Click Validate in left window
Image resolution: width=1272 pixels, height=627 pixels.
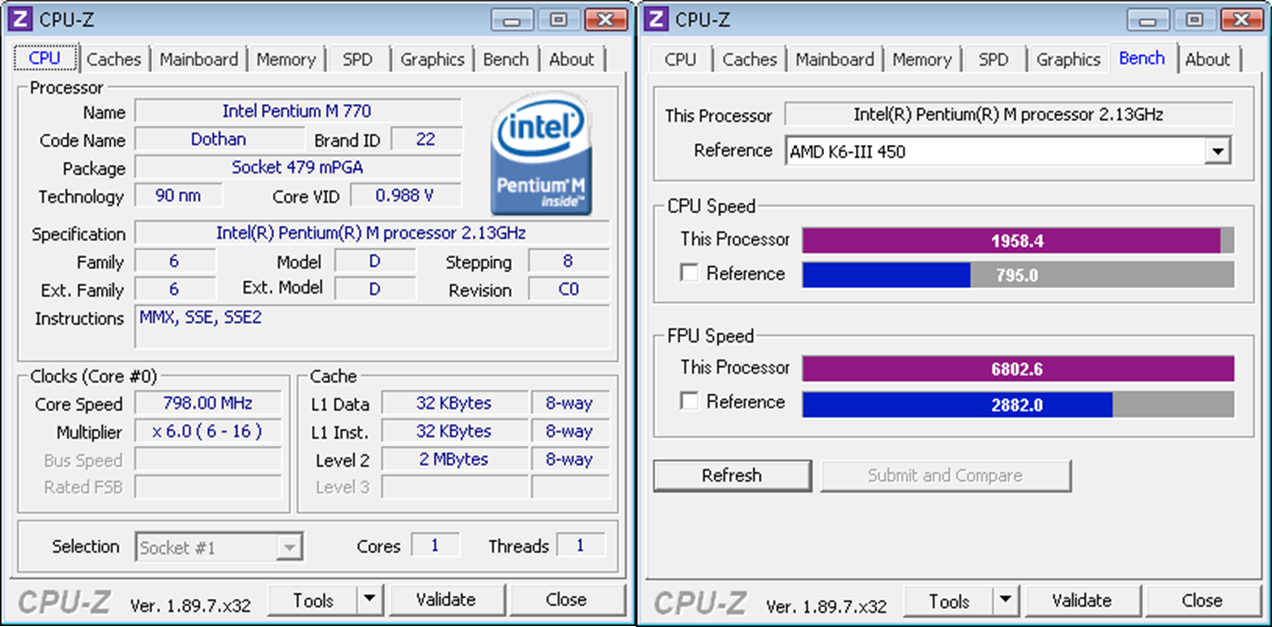tap(446, 600)
